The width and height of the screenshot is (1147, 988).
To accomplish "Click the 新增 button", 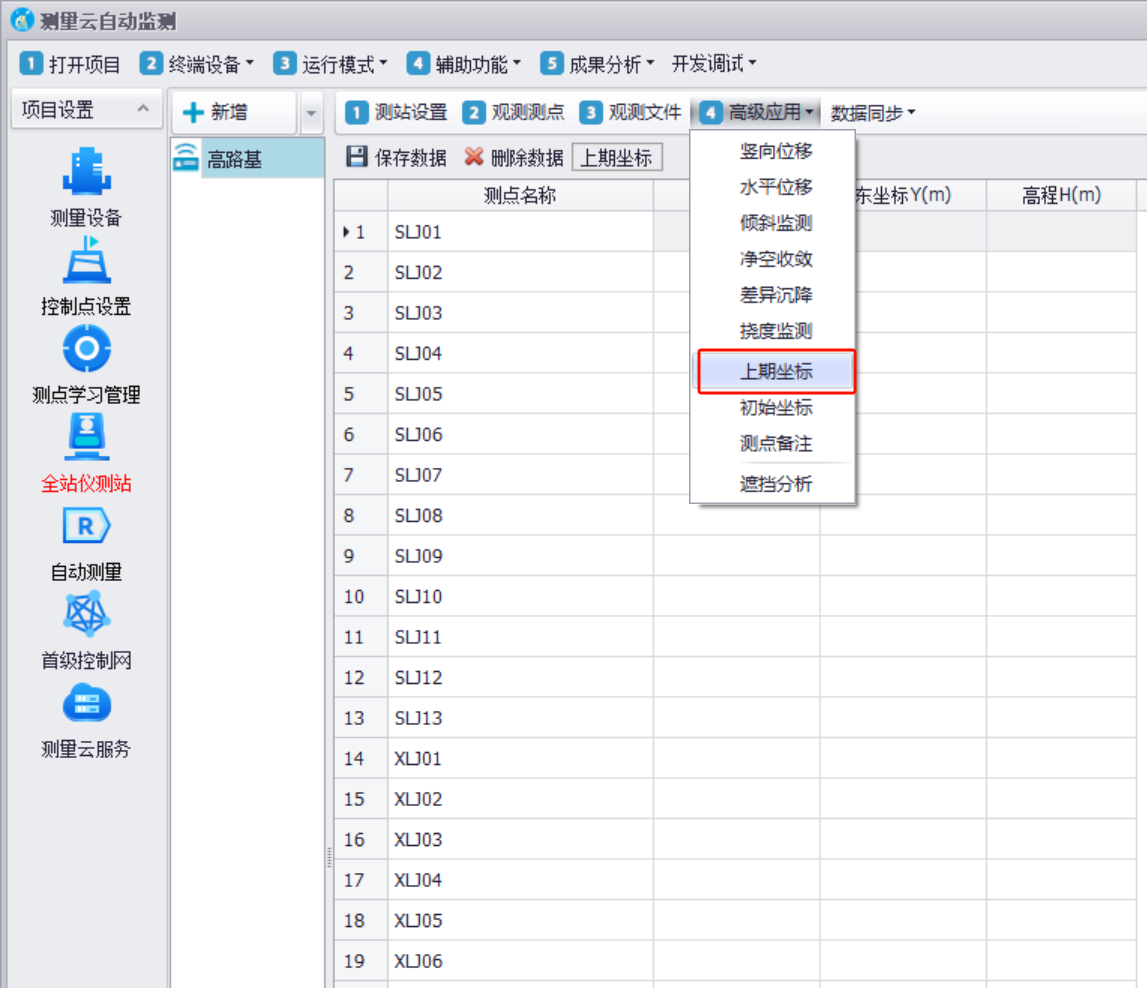I will pyautogui.click(x=234, y=113).
